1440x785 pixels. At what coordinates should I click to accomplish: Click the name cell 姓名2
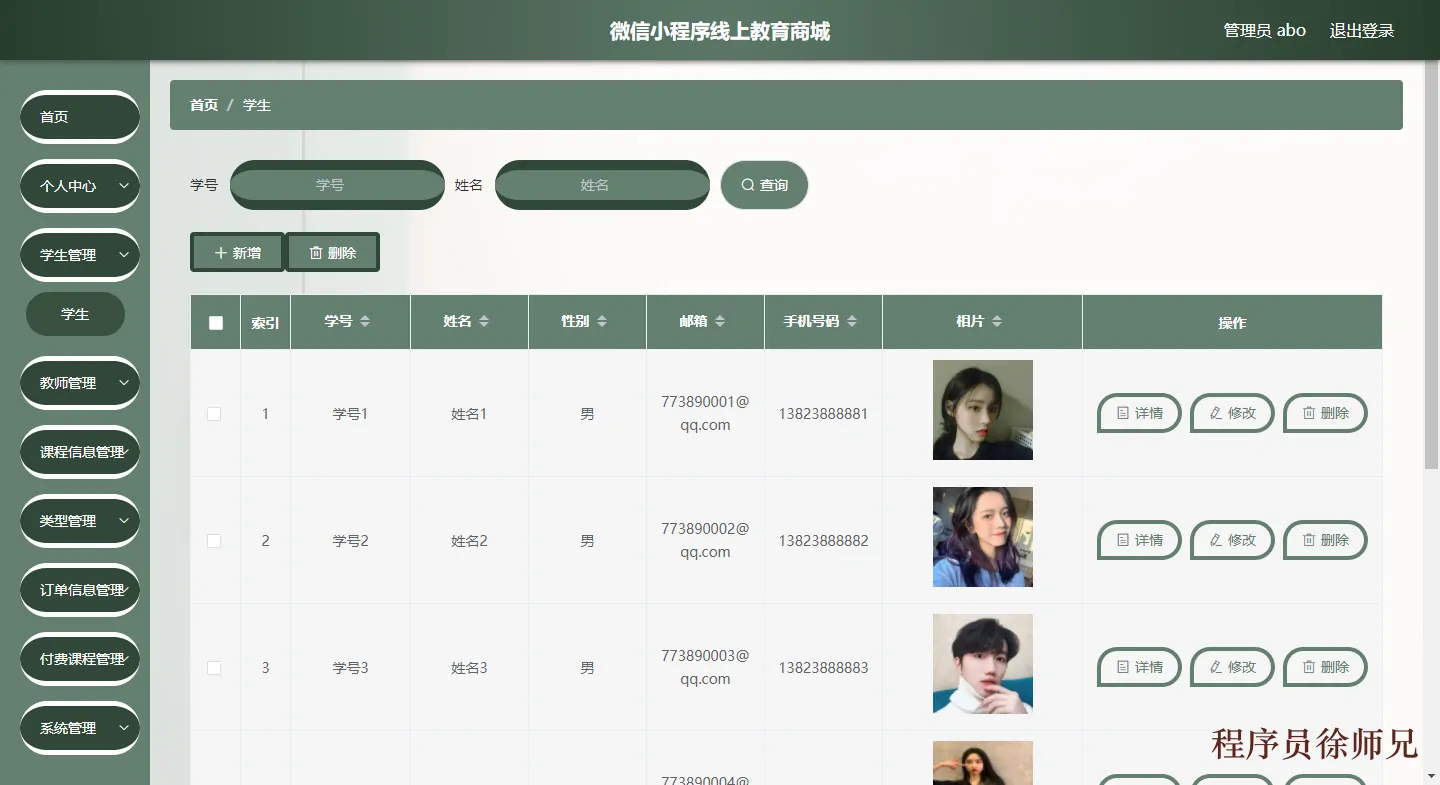[469, 541]
